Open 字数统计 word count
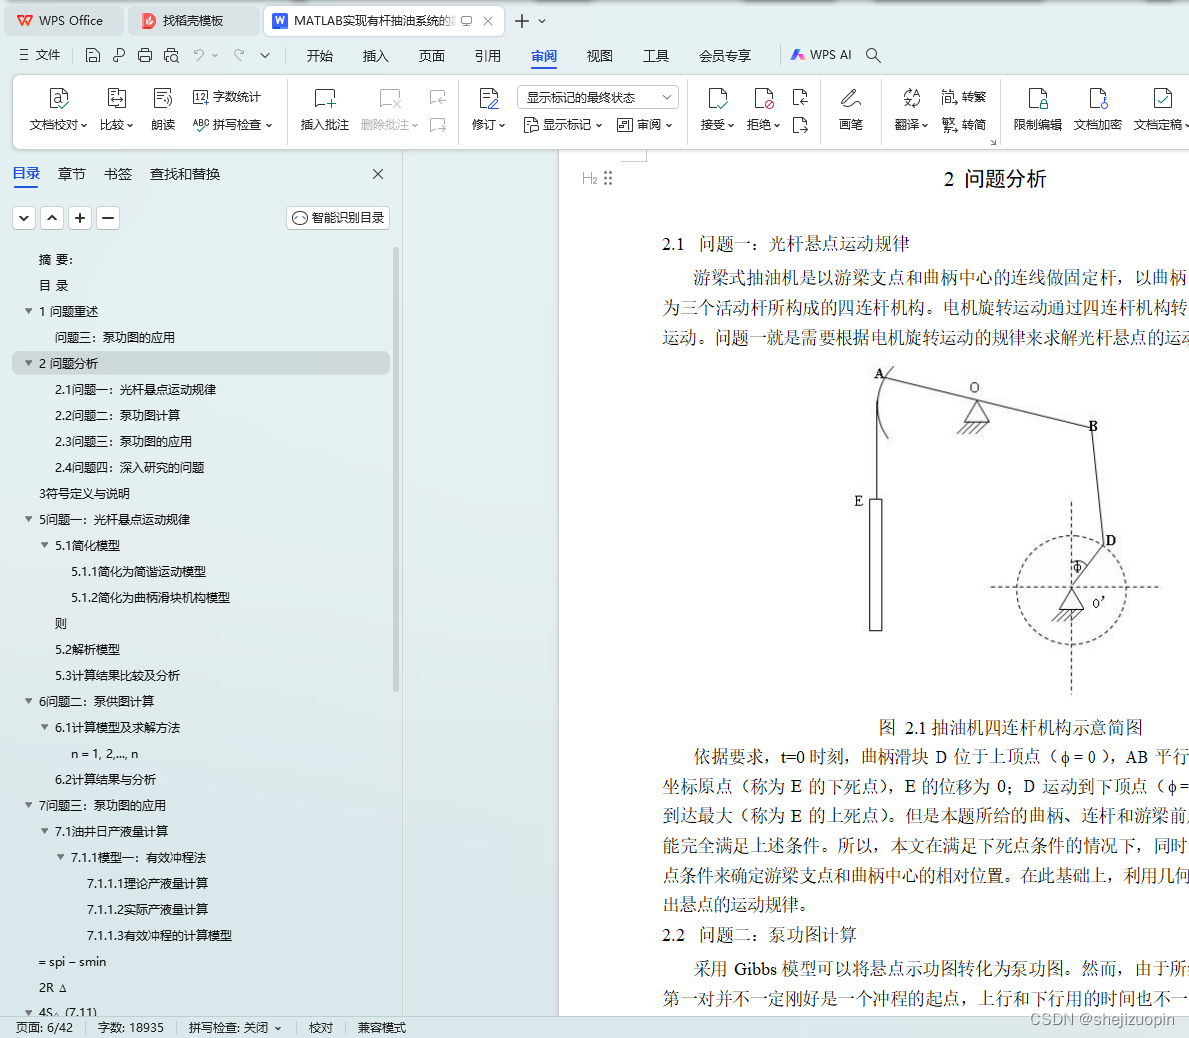The height and width of the screenshot is (1038, 1189). coord(227,97)
